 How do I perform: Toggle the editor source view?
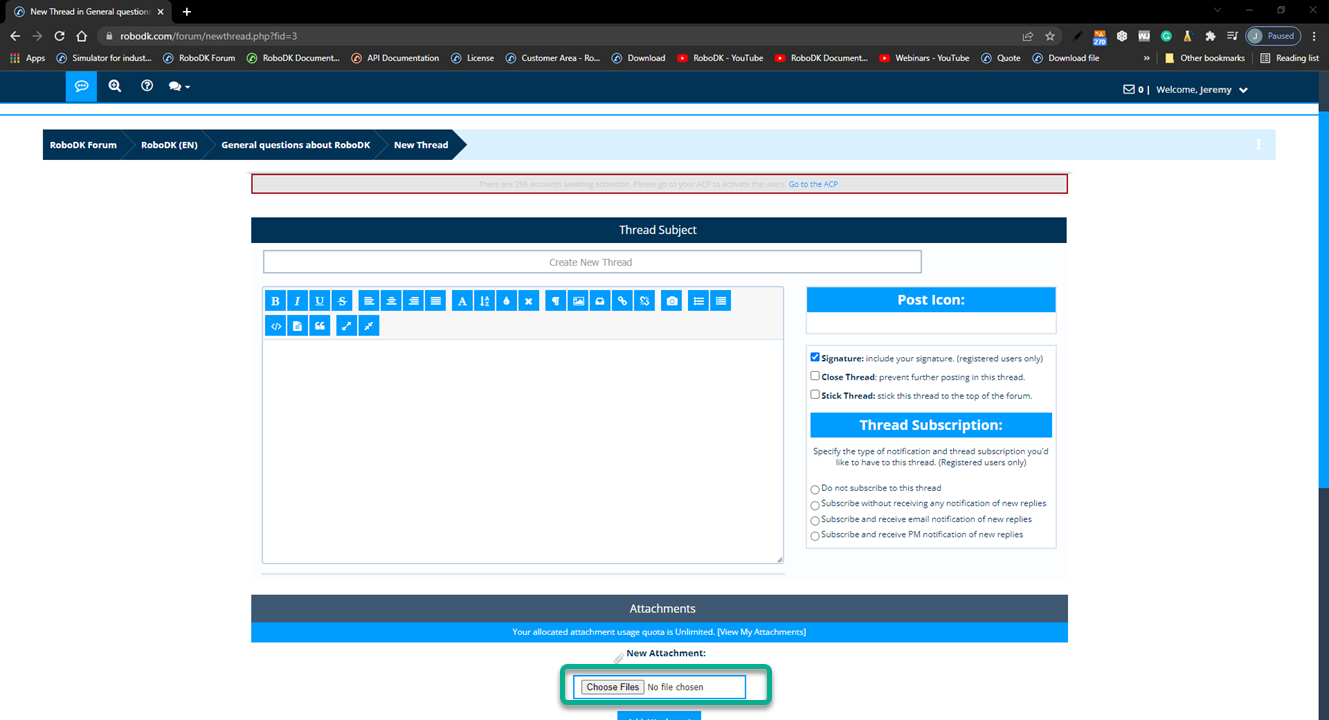[x=369, y=326]
